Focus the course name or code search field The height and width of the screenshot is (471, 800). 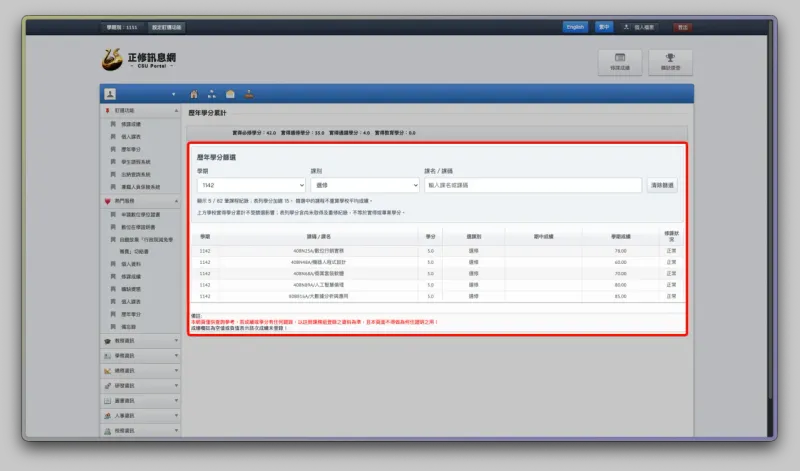click(x=533, y=185)
